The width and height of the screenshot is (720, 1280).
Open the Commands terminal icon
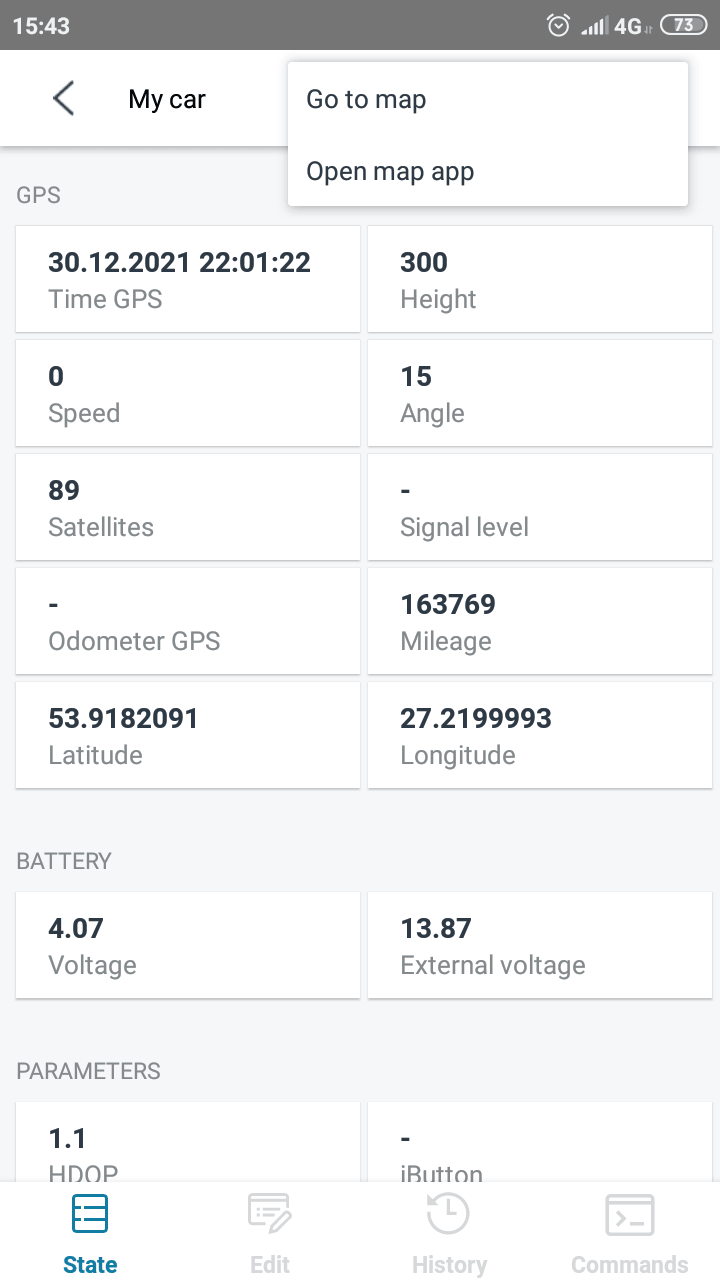pos(630,1215)
